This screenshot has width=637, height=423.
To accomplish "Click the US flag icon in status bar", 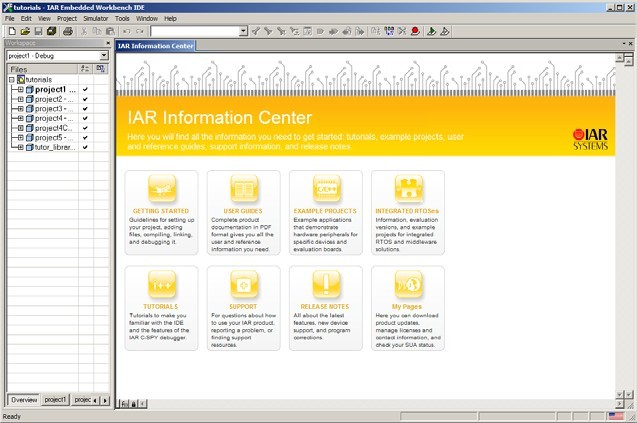I will coord(616,416).
